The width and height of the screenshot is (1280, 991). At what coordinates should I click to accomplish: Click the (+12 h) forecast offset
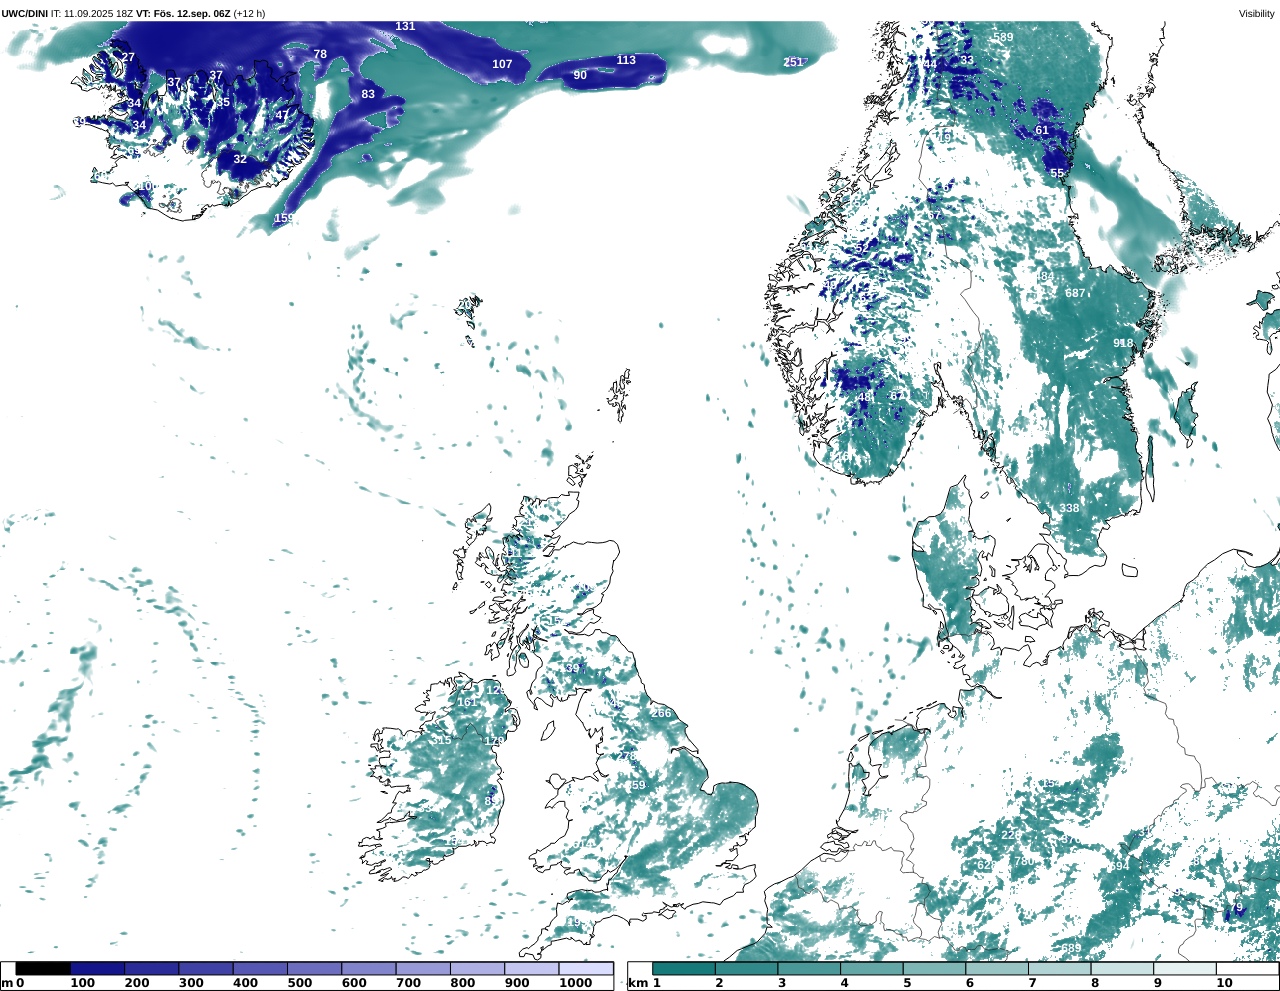(x=249, y=14)
